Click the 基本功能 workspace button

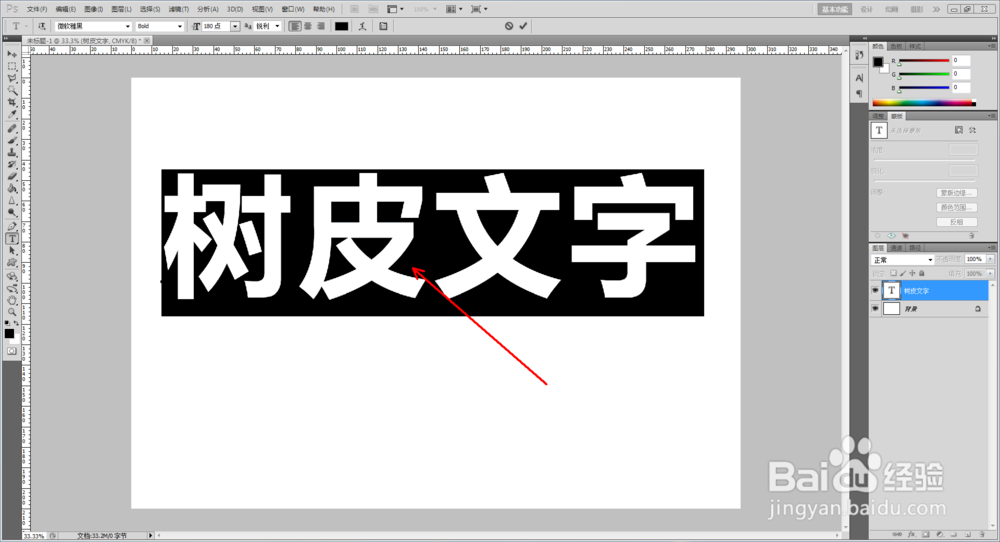coord(834,9)
